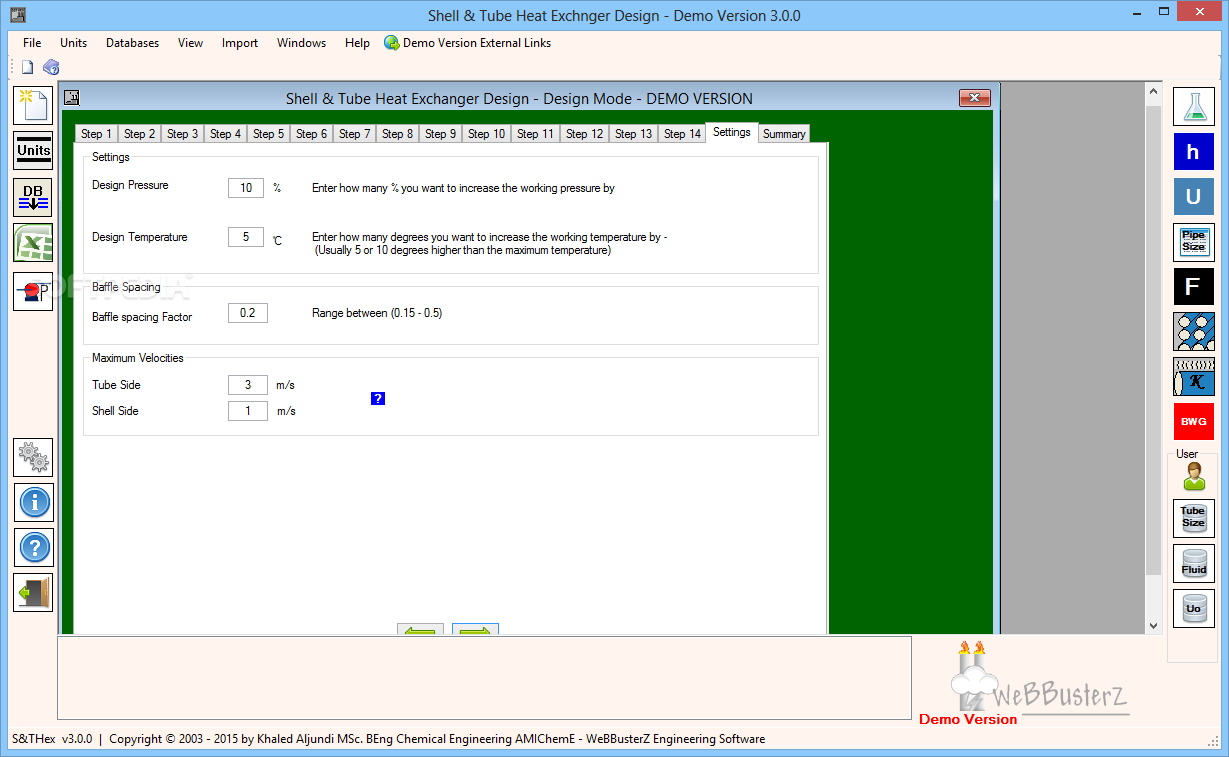Switch to the Step 12 tab

pos(584,134)
